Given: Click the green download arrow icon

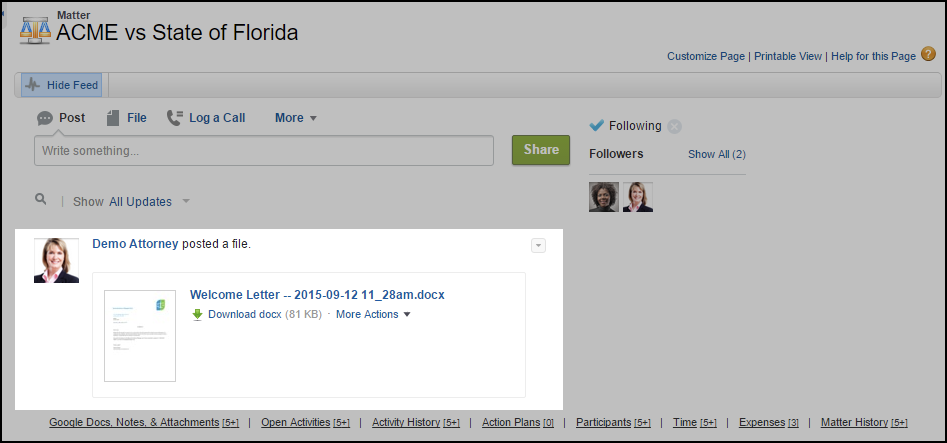Looking at the screenshot, I should pyautogui.click(x=197, y=314).
